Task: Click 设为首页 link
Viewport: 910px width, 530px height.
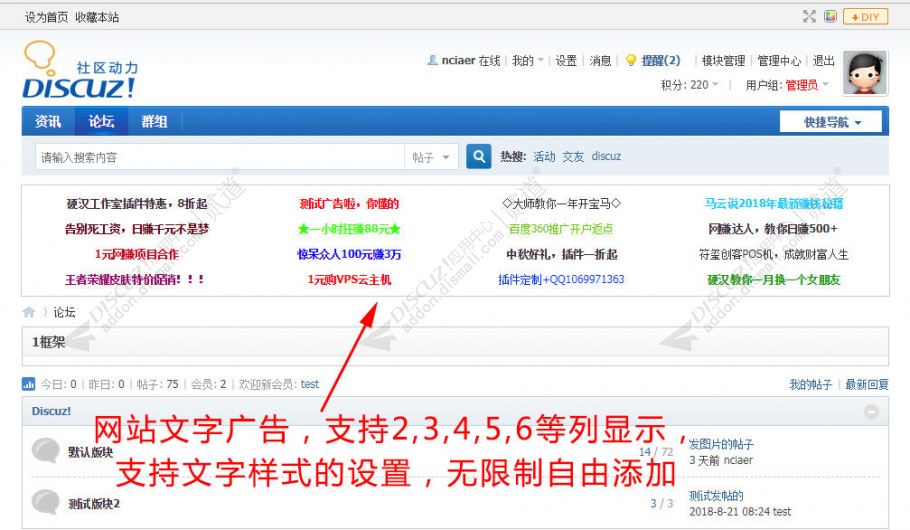Action: (46, 17)
